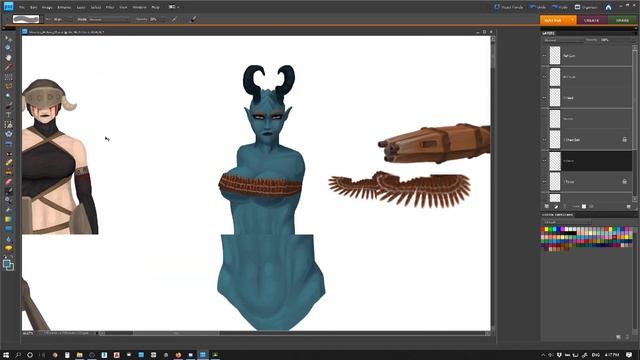Select the Brush tool
Image resolution: width=640 pixels, height=360 pixels.
[8, 191]
